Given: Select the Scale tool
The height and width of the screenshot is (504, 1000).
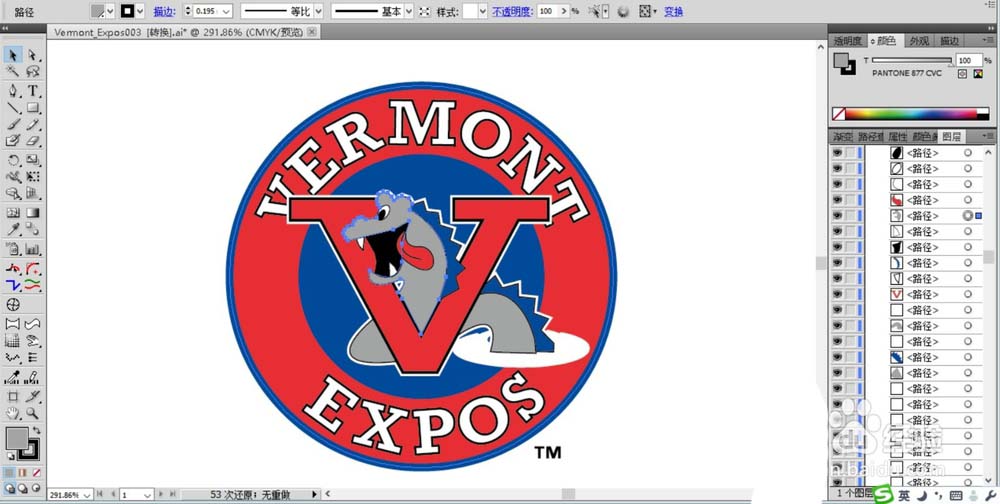Looking at the screenshot, I should pyautogui.click(x=33, y=160).
